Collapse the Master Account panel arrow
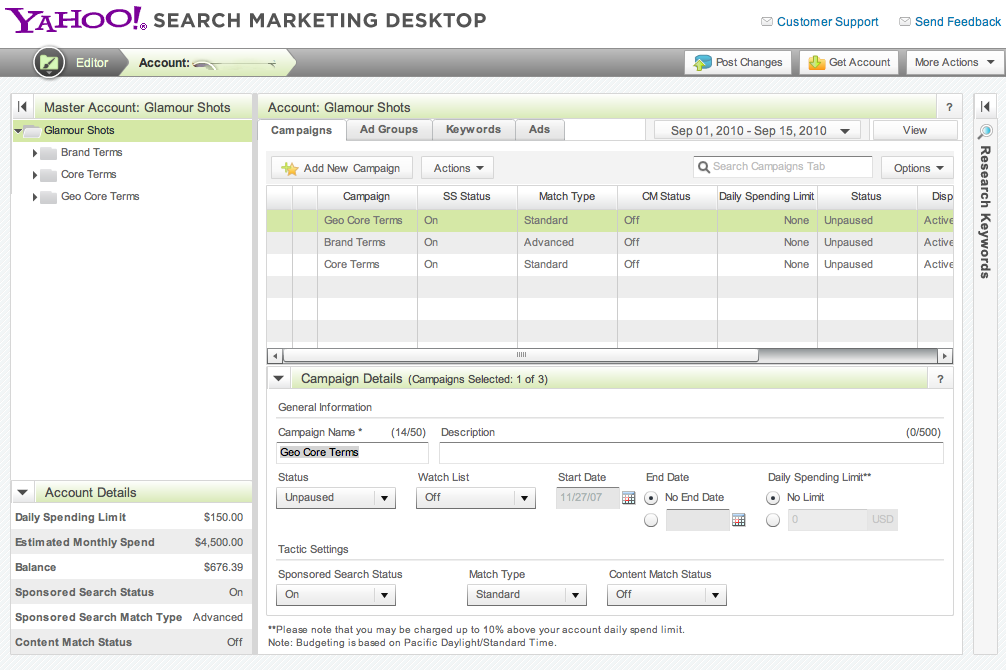 point(22,107)
